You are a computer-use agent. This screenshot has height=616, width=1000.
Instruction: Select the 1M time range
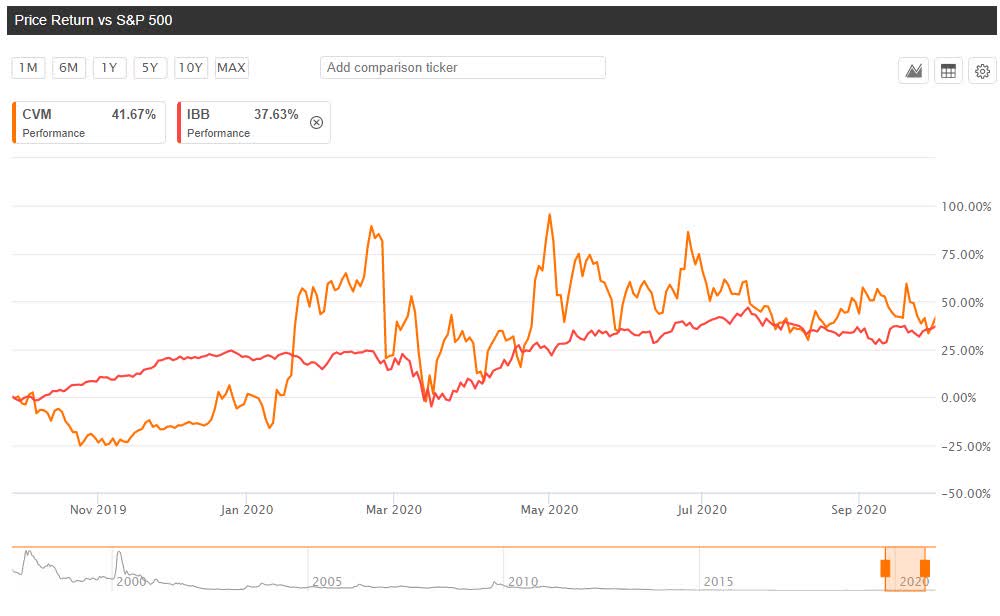tap(28, 68)
